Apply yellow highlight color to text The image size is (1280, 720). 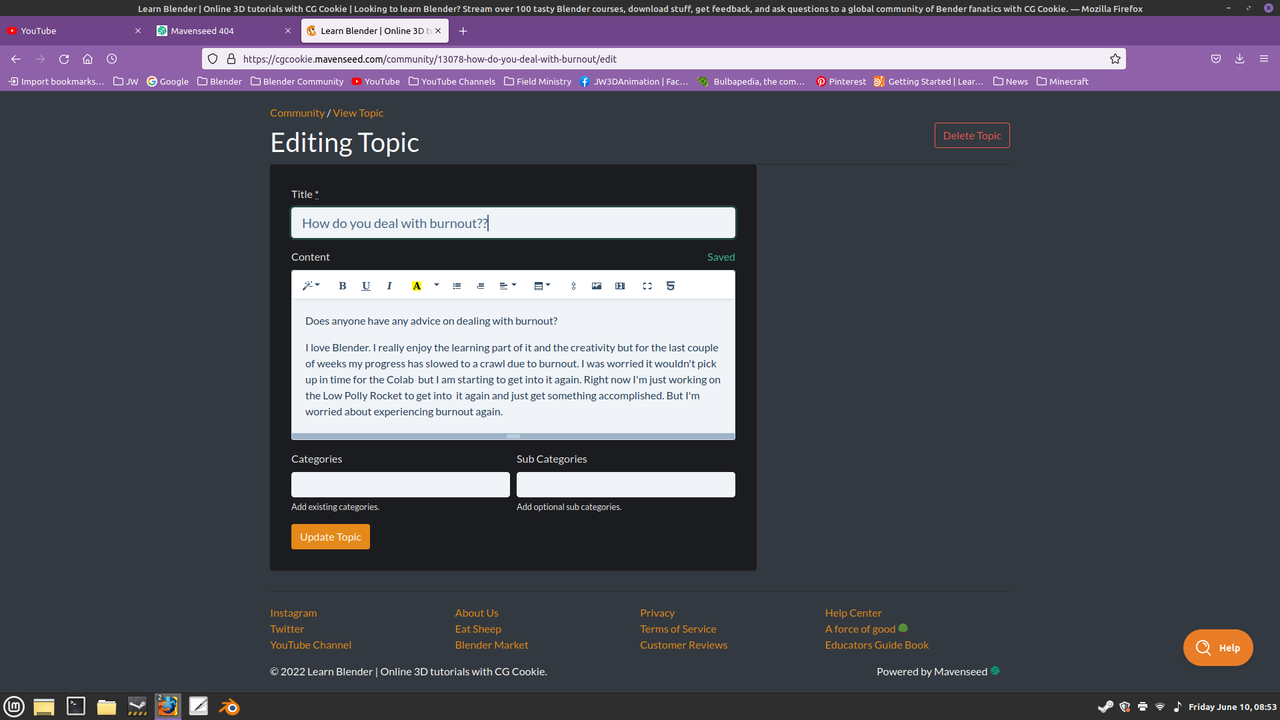click(416, 285)
